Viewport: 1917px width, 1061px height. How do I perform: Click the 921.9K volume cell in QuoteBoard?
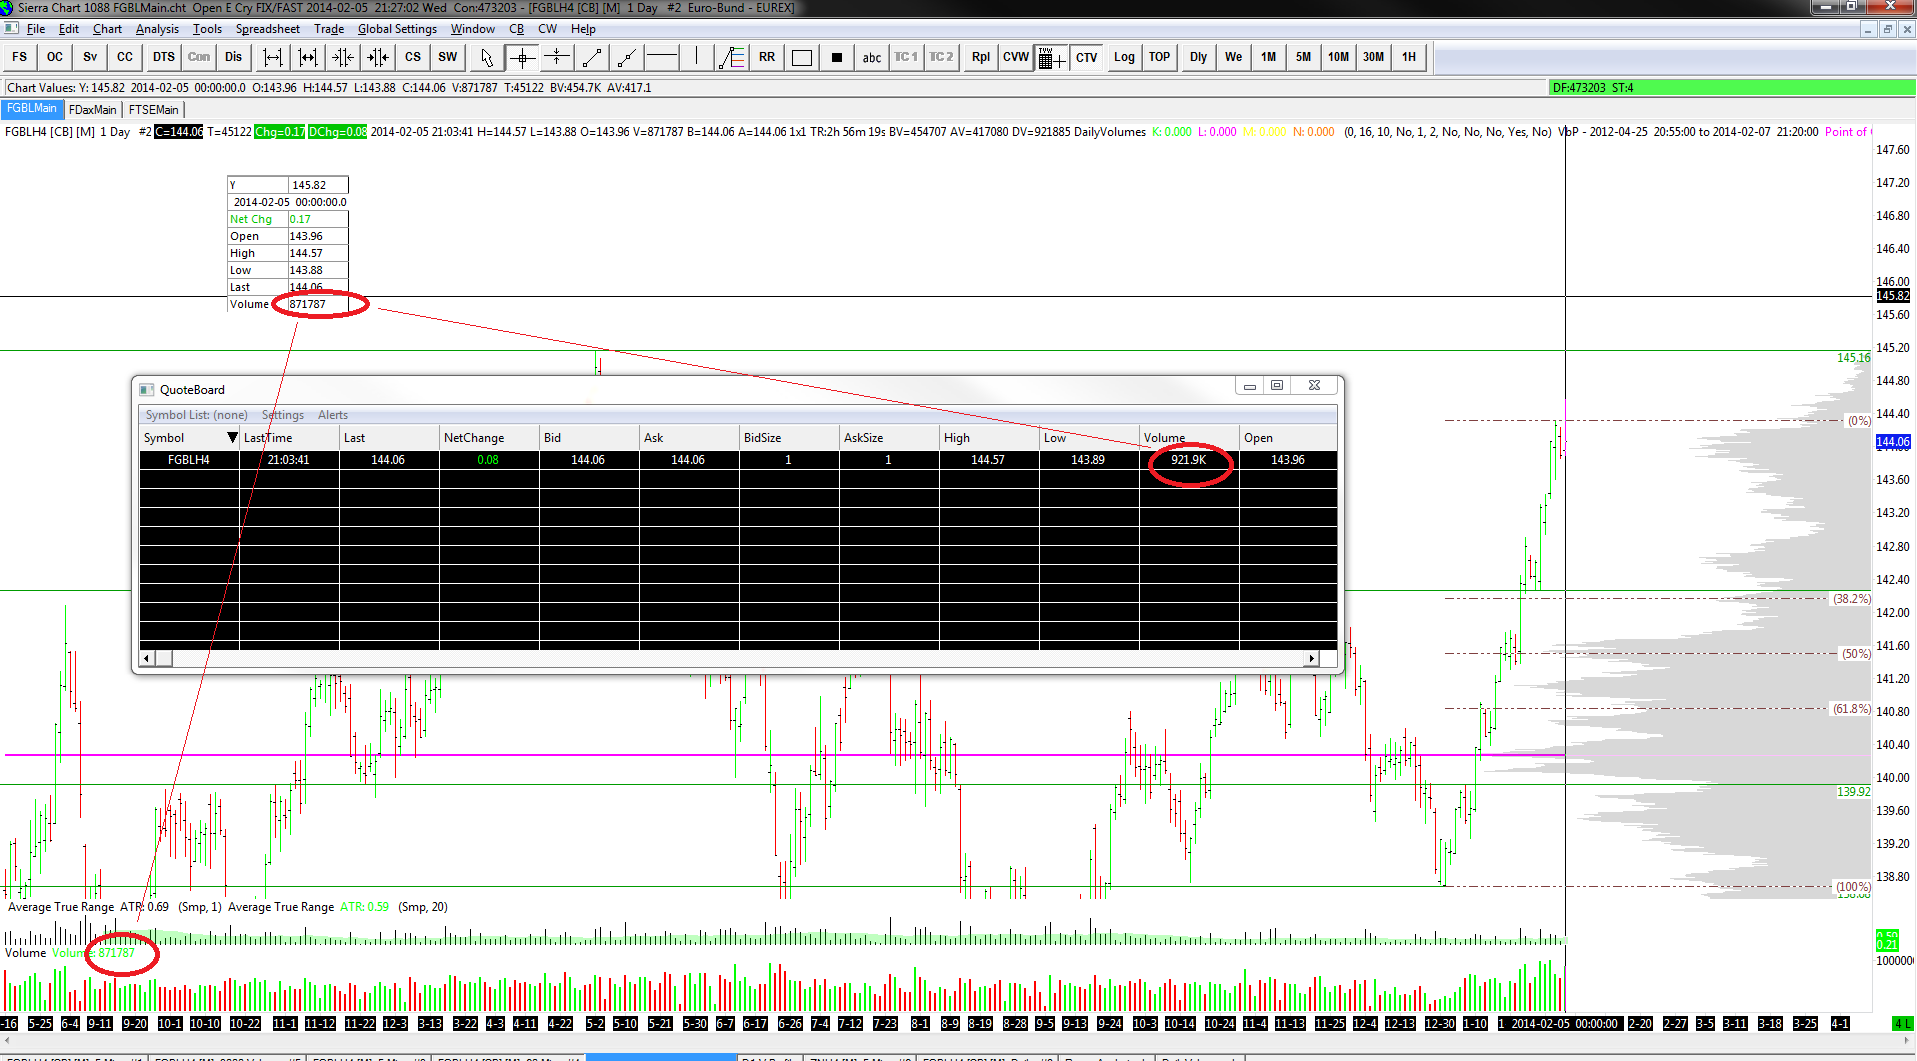(1189, 460)
